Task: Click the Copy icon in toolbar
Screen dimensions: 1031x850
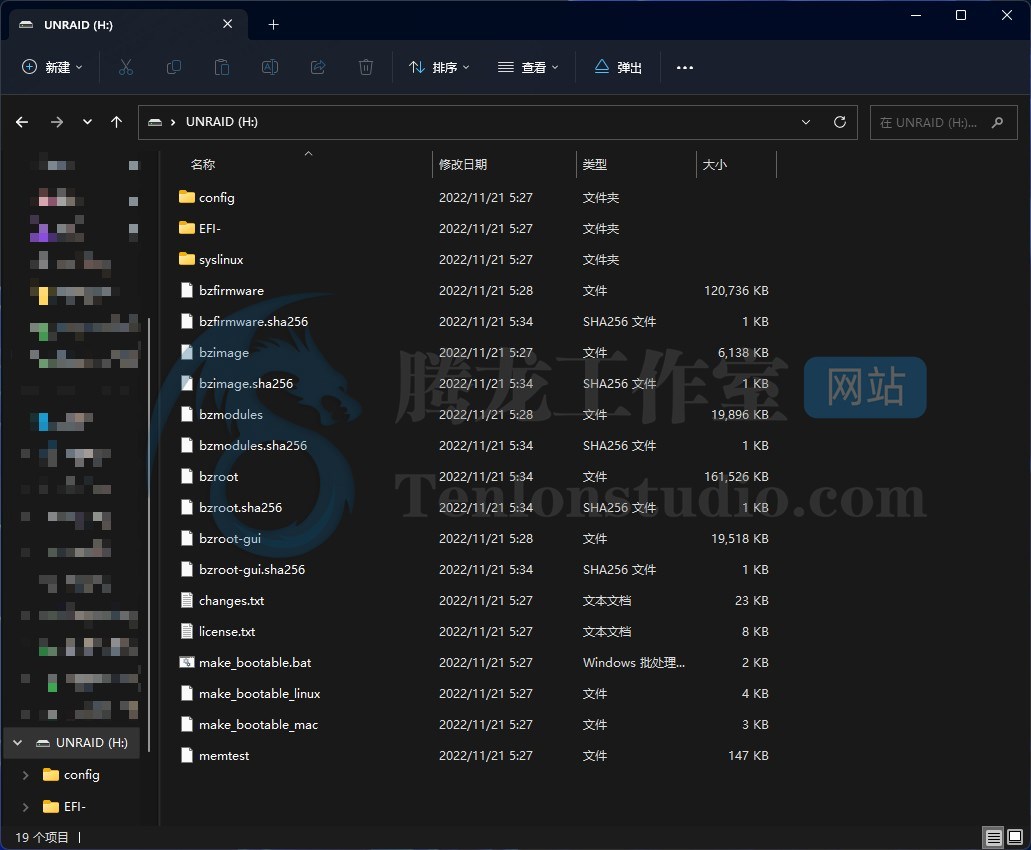Action: coord(174,67)
